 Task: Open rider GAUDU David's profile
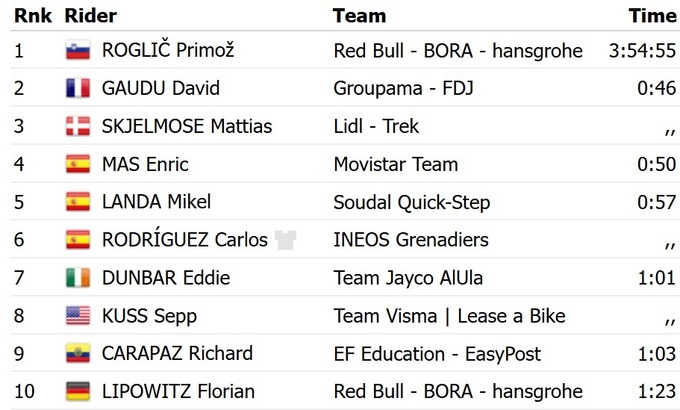tap(160, 89)
